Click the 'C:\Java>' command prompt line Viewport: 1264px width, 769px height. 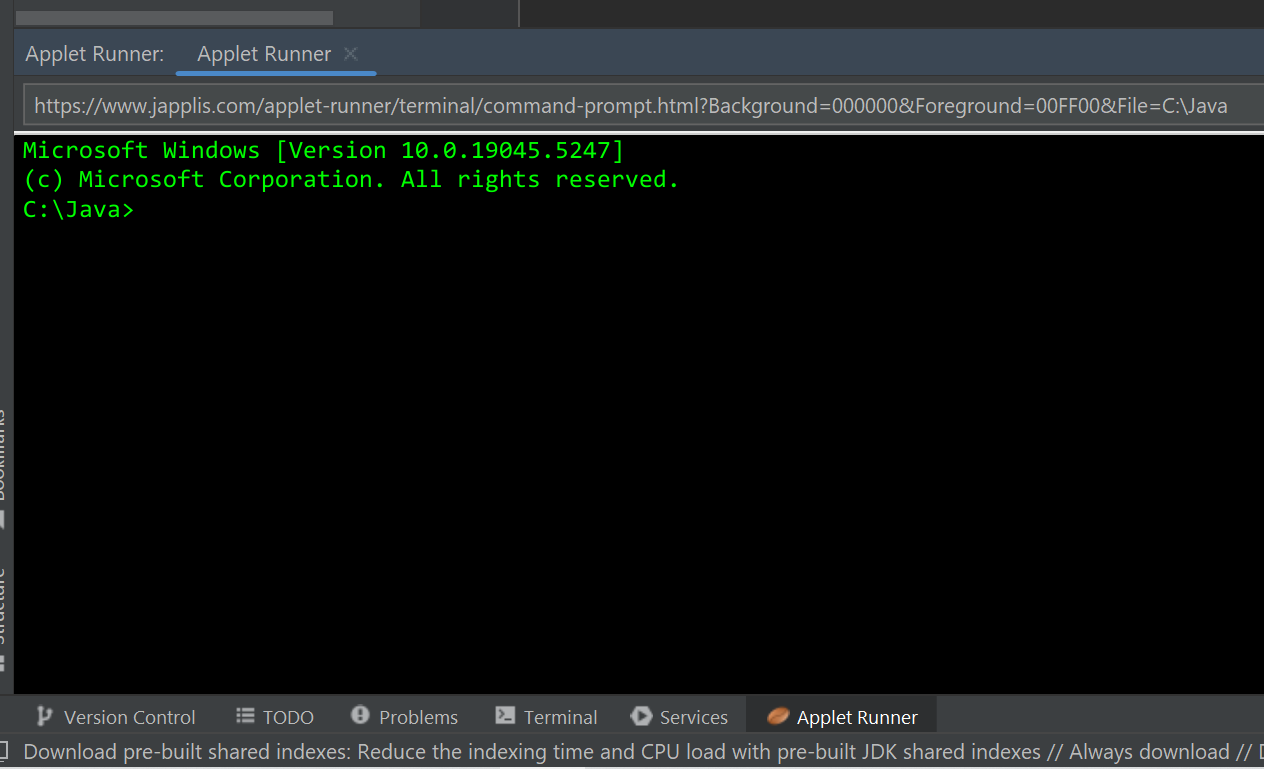tap(78, 210)
